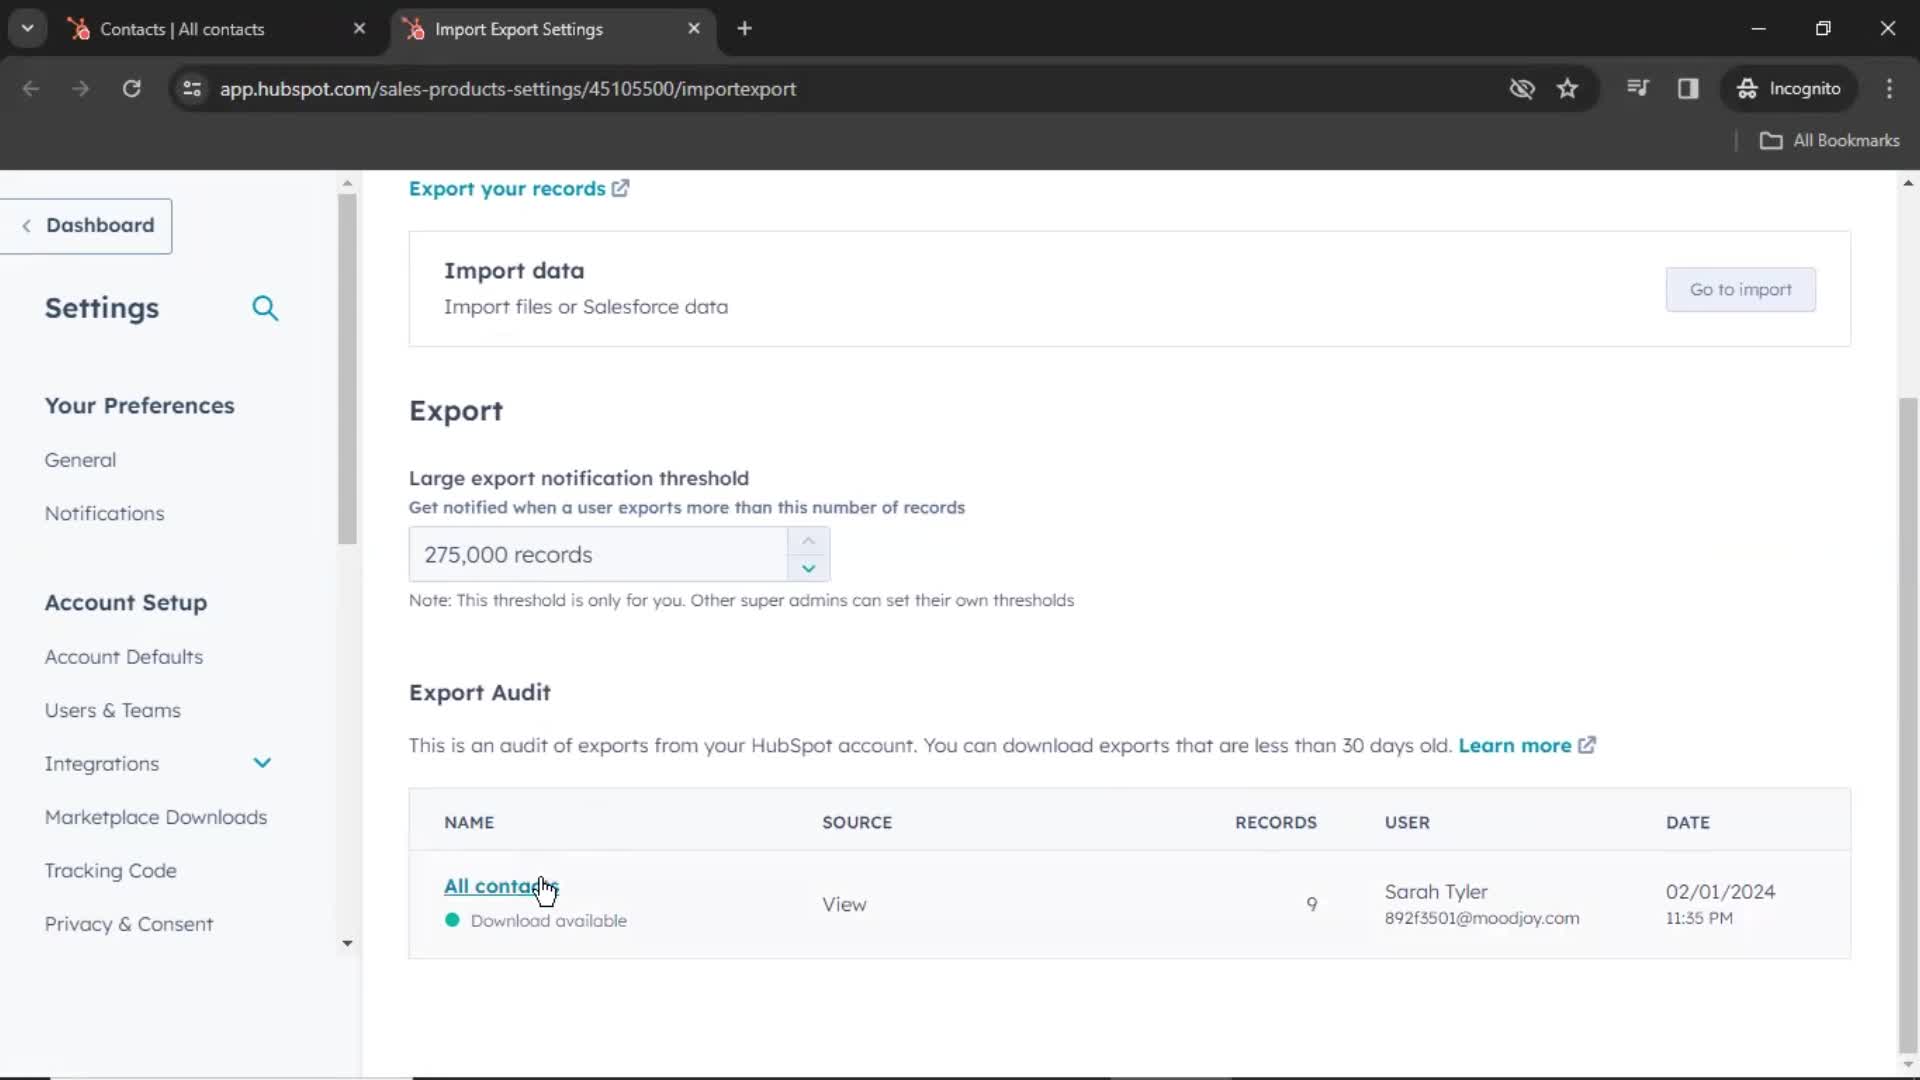Screen dimensions: 1920x1080
Task: Click Go to import button
Action: (1741, 289)
